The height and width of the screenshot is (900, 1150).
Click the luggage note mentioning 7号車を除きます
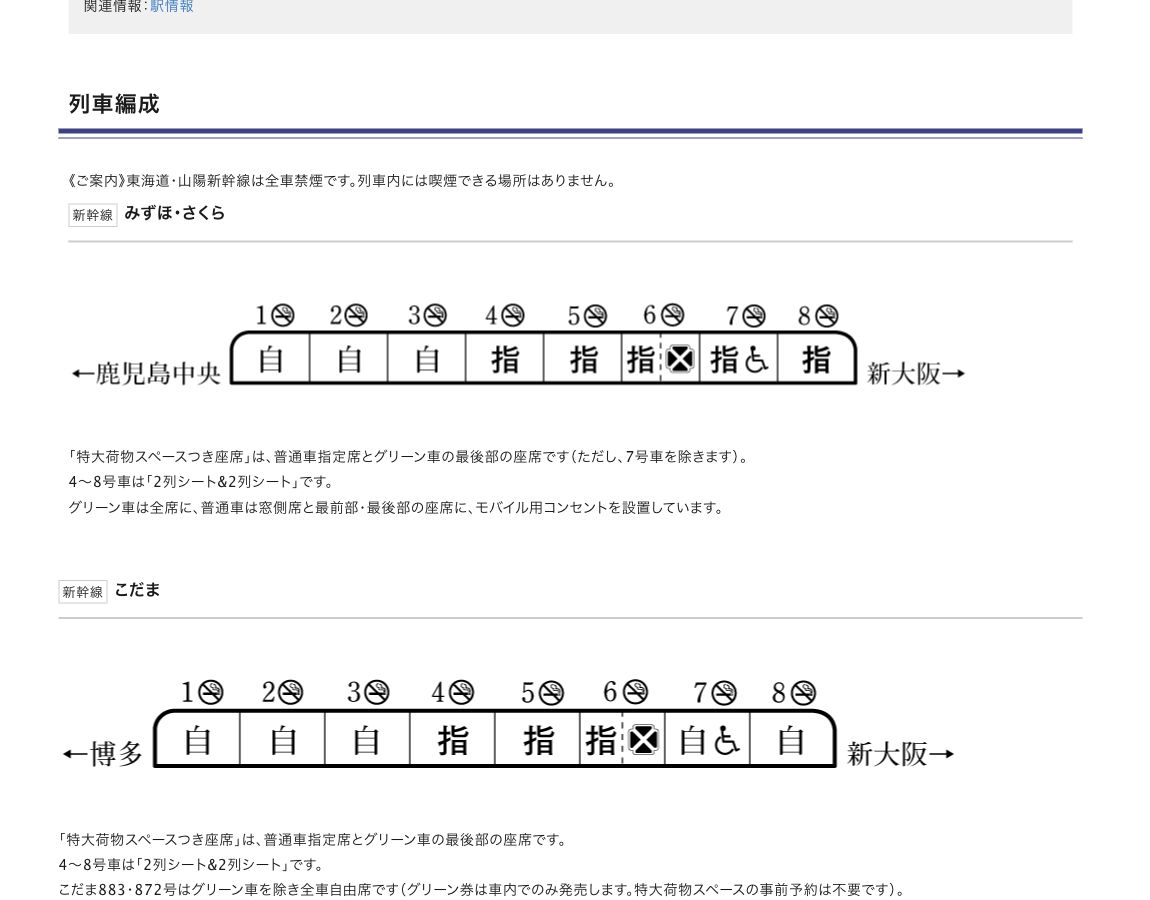coord(410,457)
